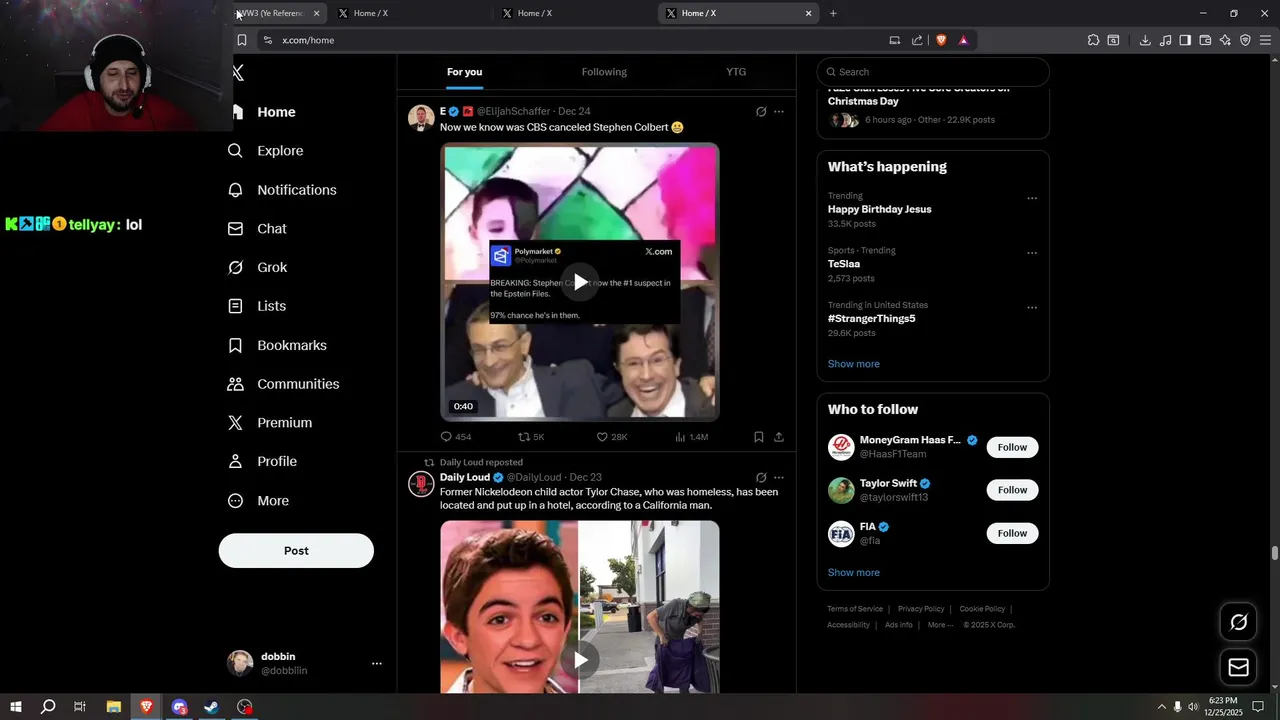Open the browser hamburger menu
This screenshot has height=720, width=1280.
[1265, 40]
